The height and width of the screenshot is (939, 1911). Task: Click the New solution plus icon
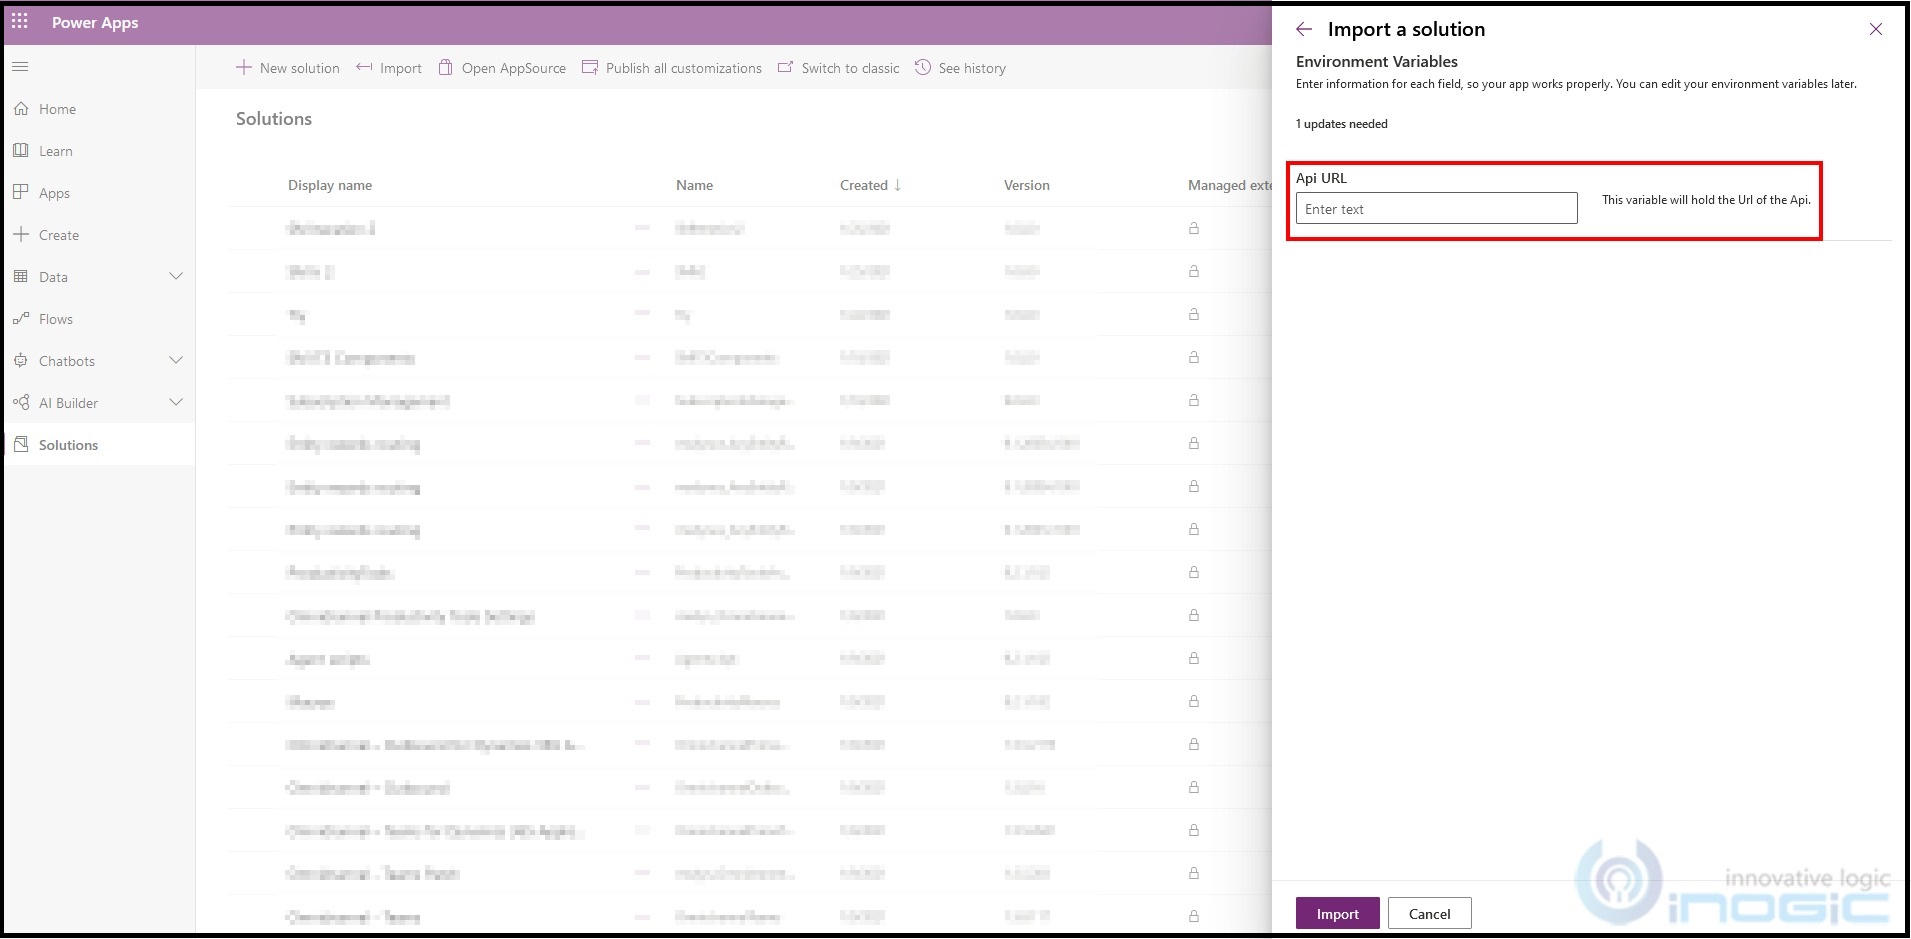click(243, 67)
